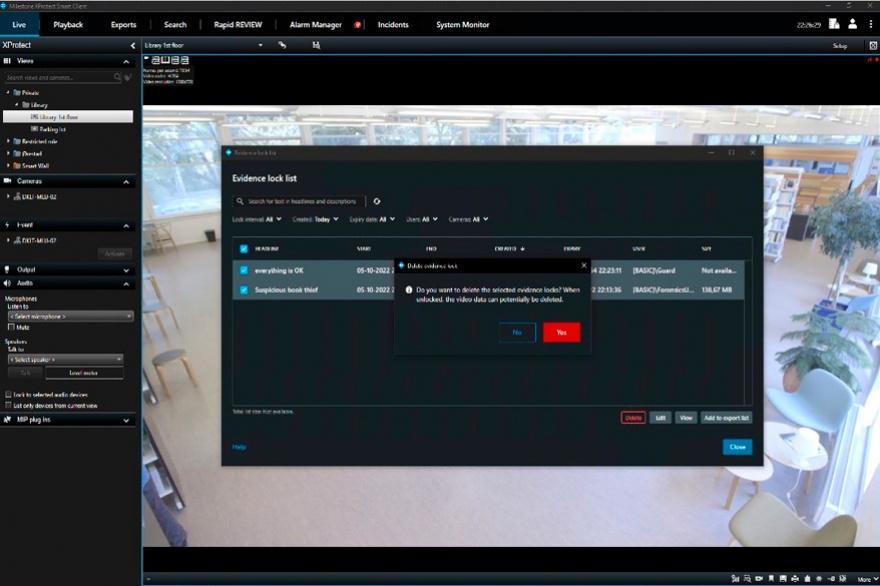Switch to the Playback tab
Viewport: 880px width, 586px height.
tap(68, 24)
